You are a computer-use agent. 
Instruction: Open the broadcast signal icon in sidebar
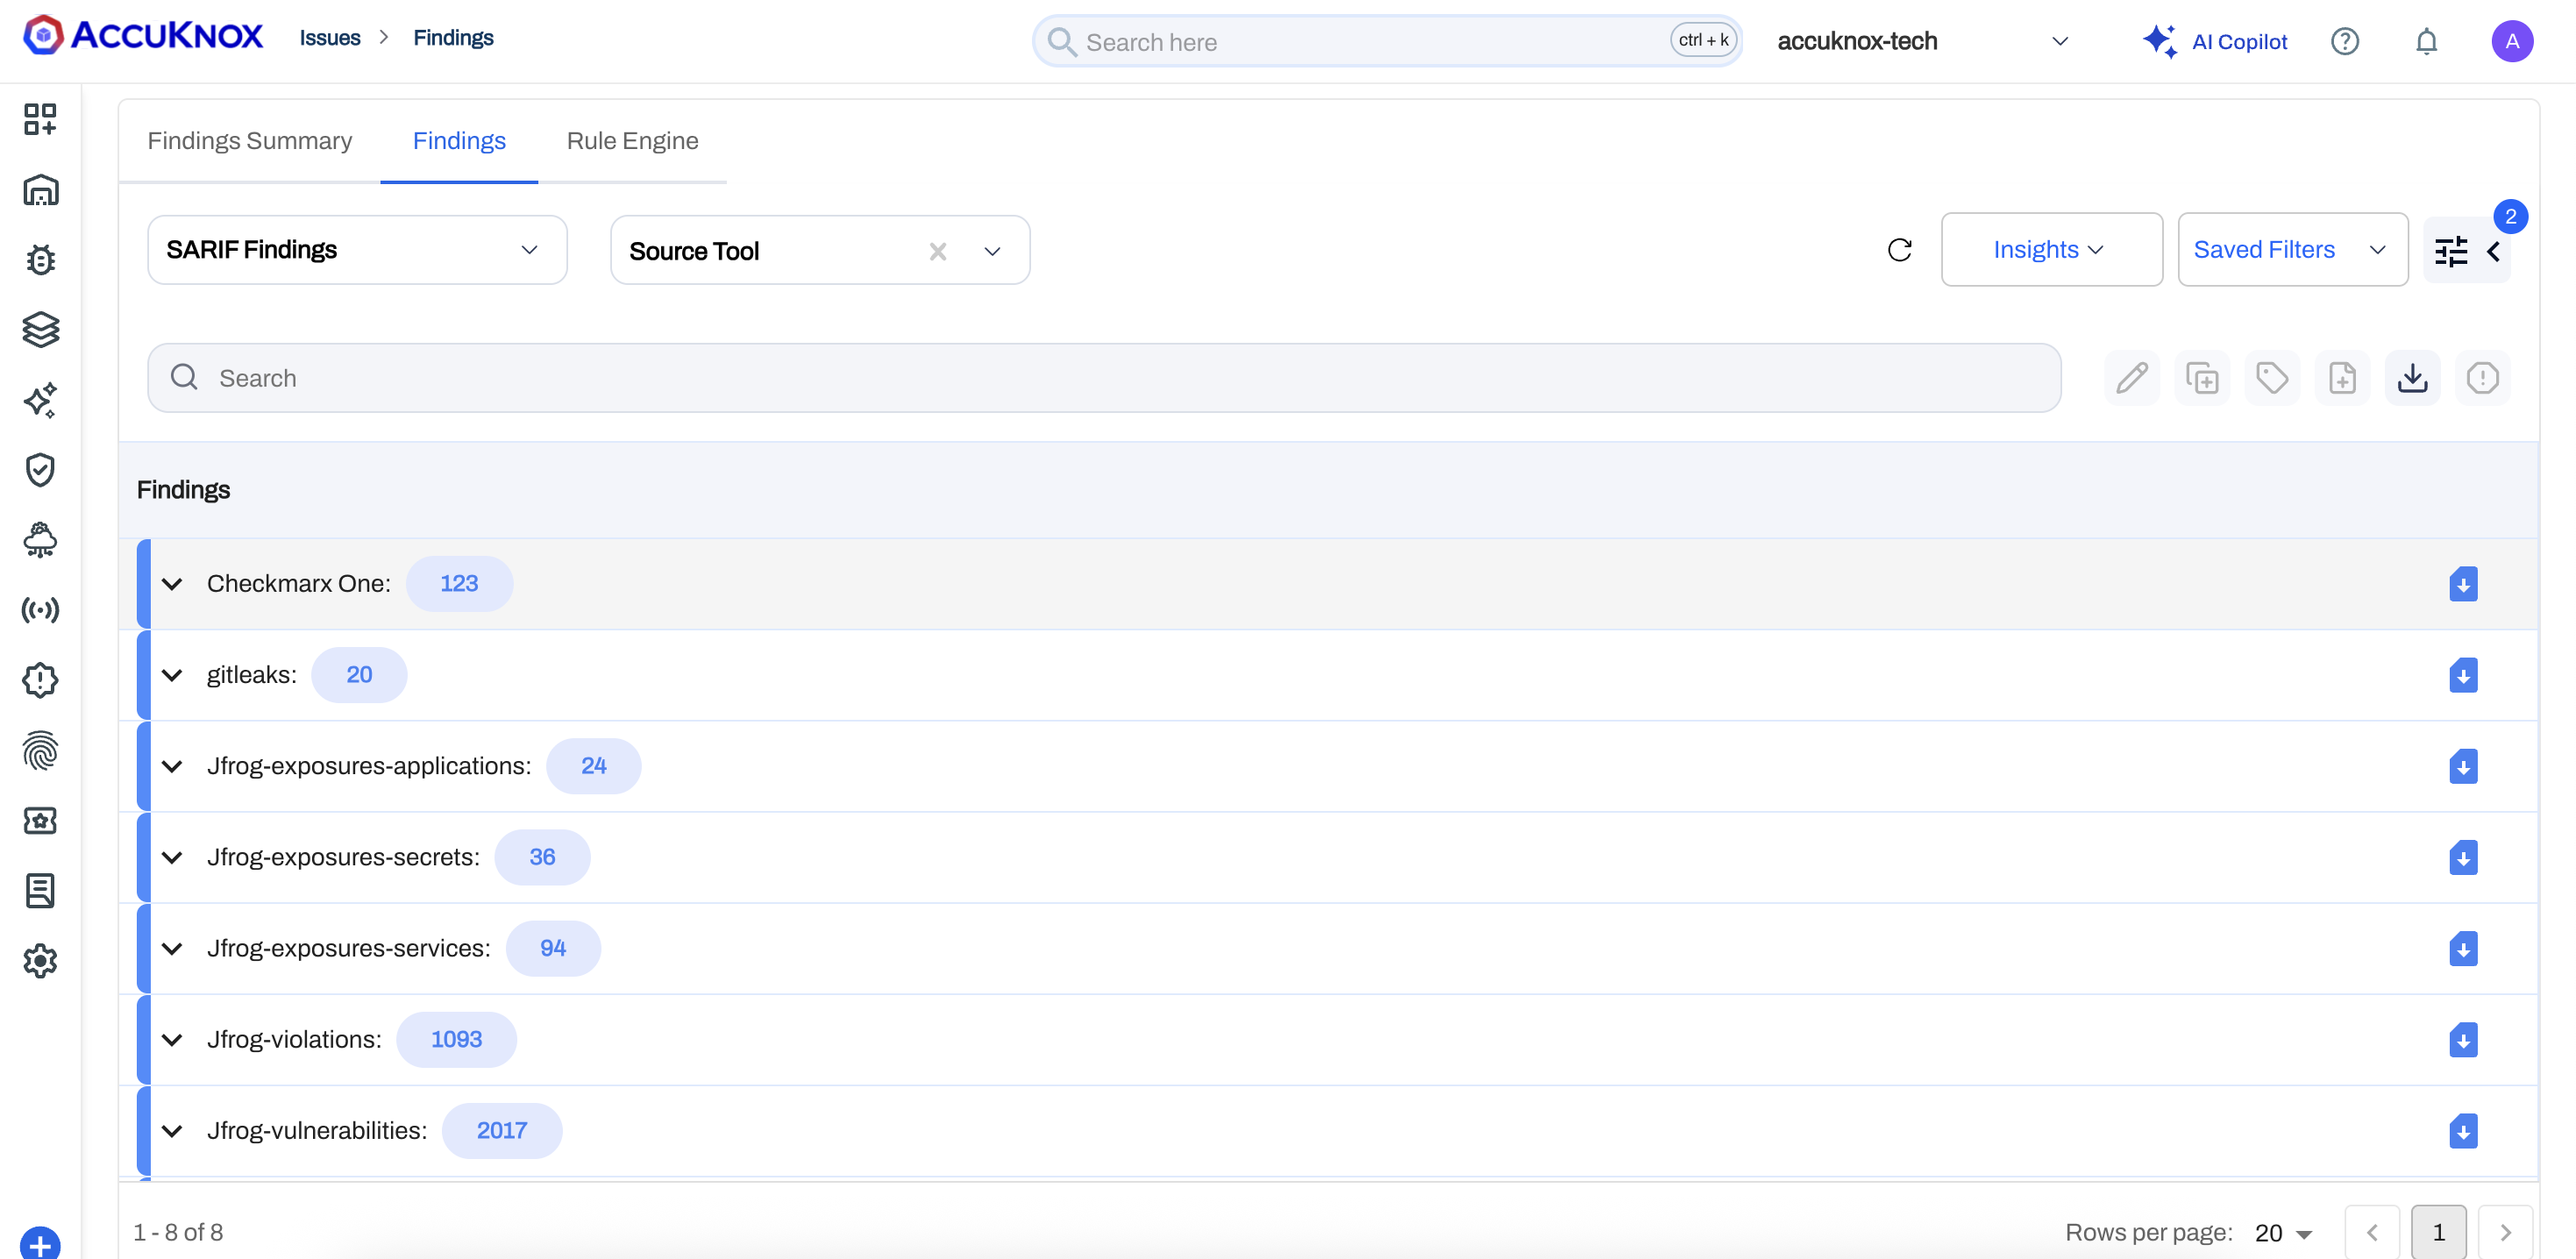pos(40,610)
